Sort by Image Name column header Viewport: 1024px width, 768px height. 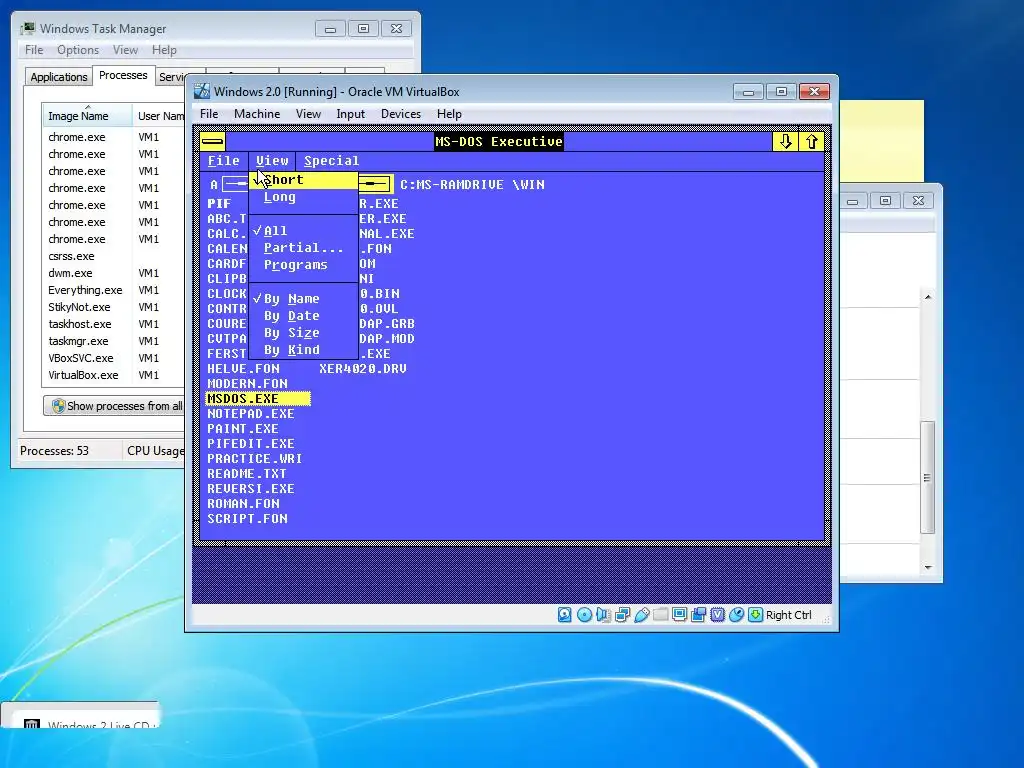point(87,116)
